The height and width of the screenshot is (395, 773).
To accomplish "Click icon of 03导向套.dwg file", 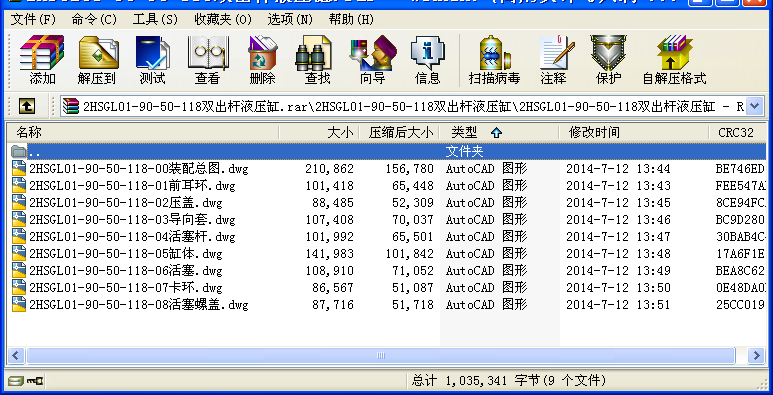I will [x=19, y=219].
